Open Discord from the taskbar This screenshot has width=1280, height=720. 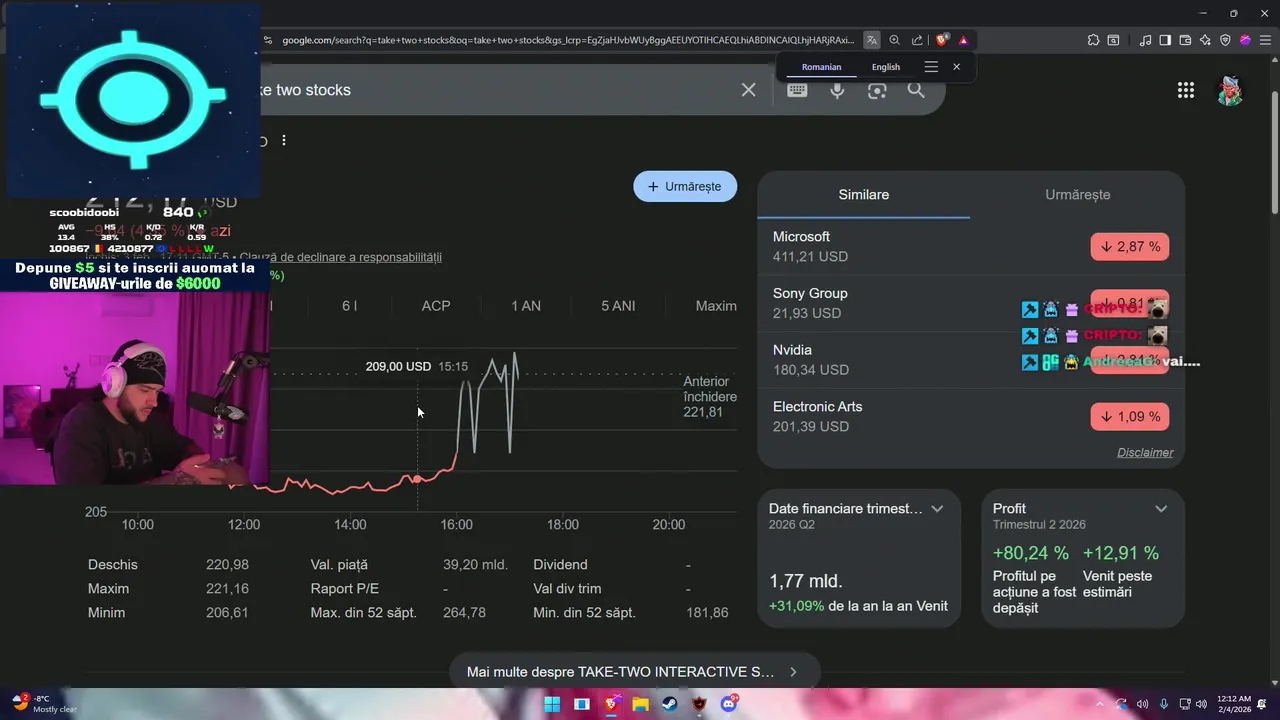729,704
